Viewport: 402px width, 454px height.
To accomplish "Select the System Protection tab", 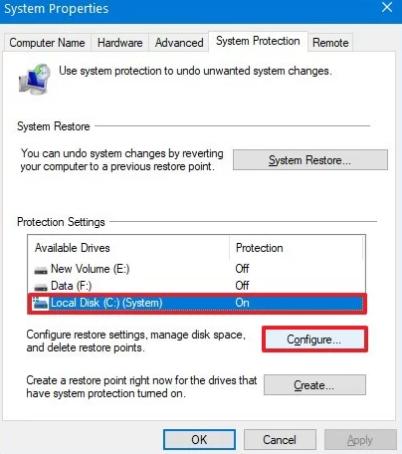I will 258,41.
